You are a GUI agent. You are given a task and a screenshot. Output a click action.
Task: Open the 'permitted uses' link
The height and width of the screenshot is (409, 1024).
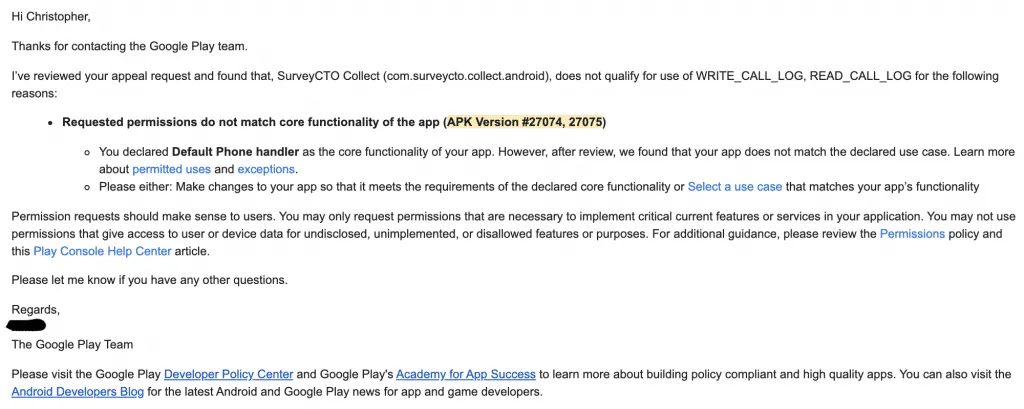pyautogui.click(x=171, y=169)
